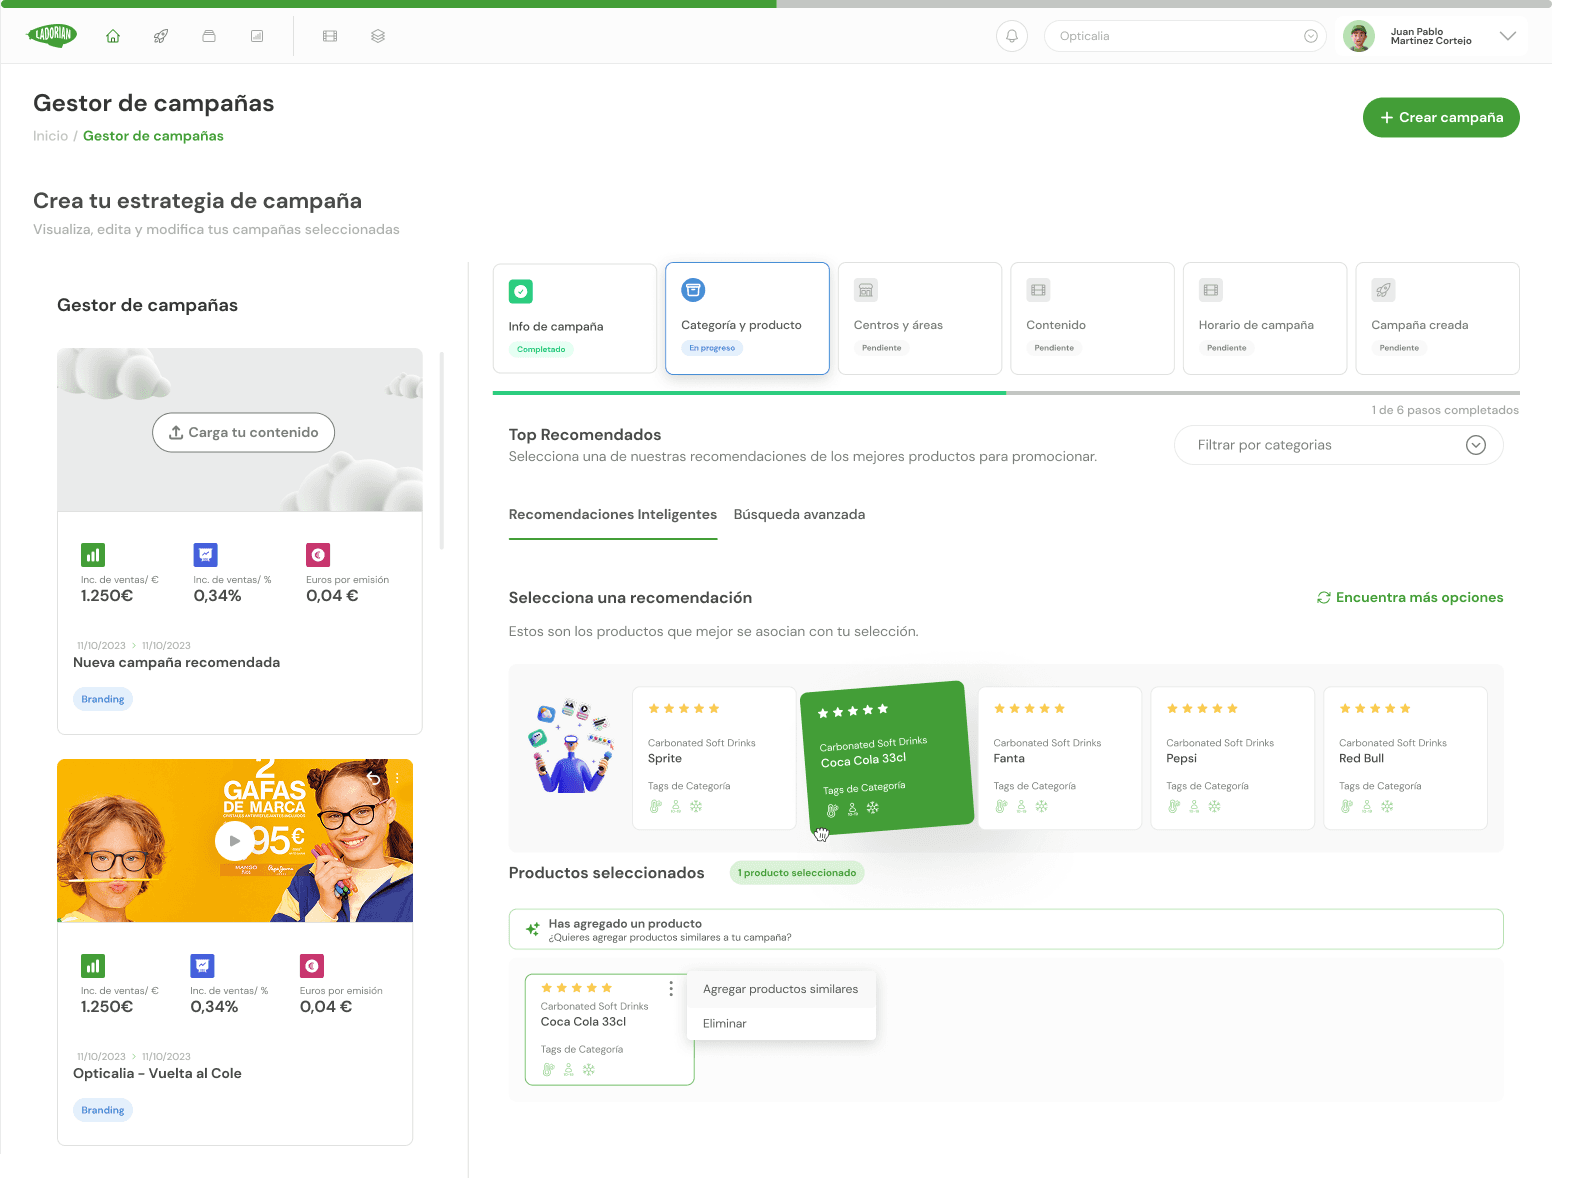Open the home icon in navbar
The height and width of the screenshot is (1178, 1595).
click(113, 36)
